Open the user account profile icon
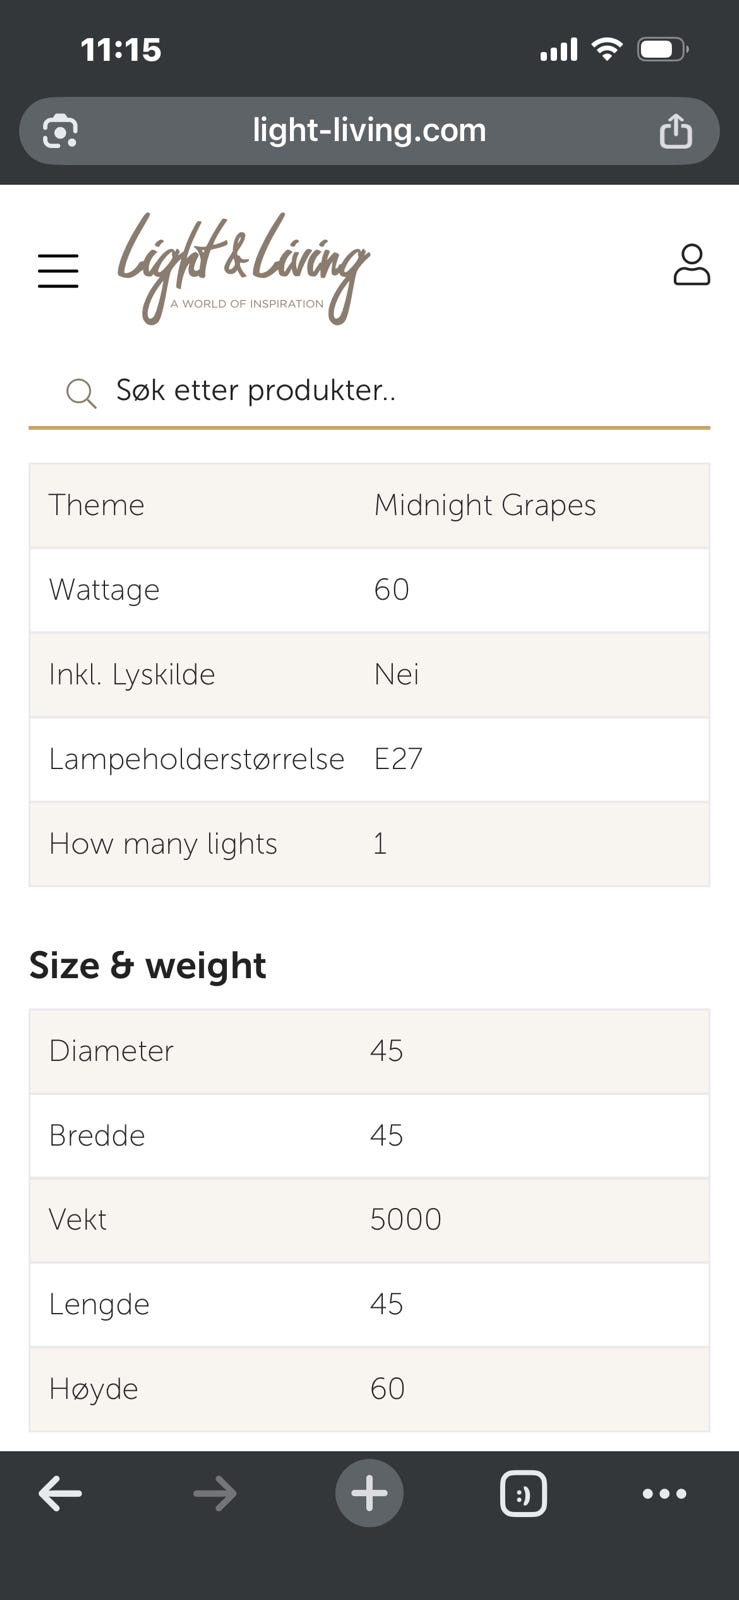The height and width of the screenshot is (1600, 739). 691,266
